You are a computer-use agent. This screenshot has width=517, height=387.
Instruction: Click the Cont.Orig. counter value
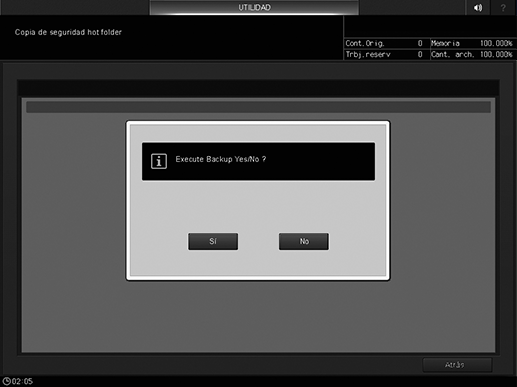pos(420,43)
